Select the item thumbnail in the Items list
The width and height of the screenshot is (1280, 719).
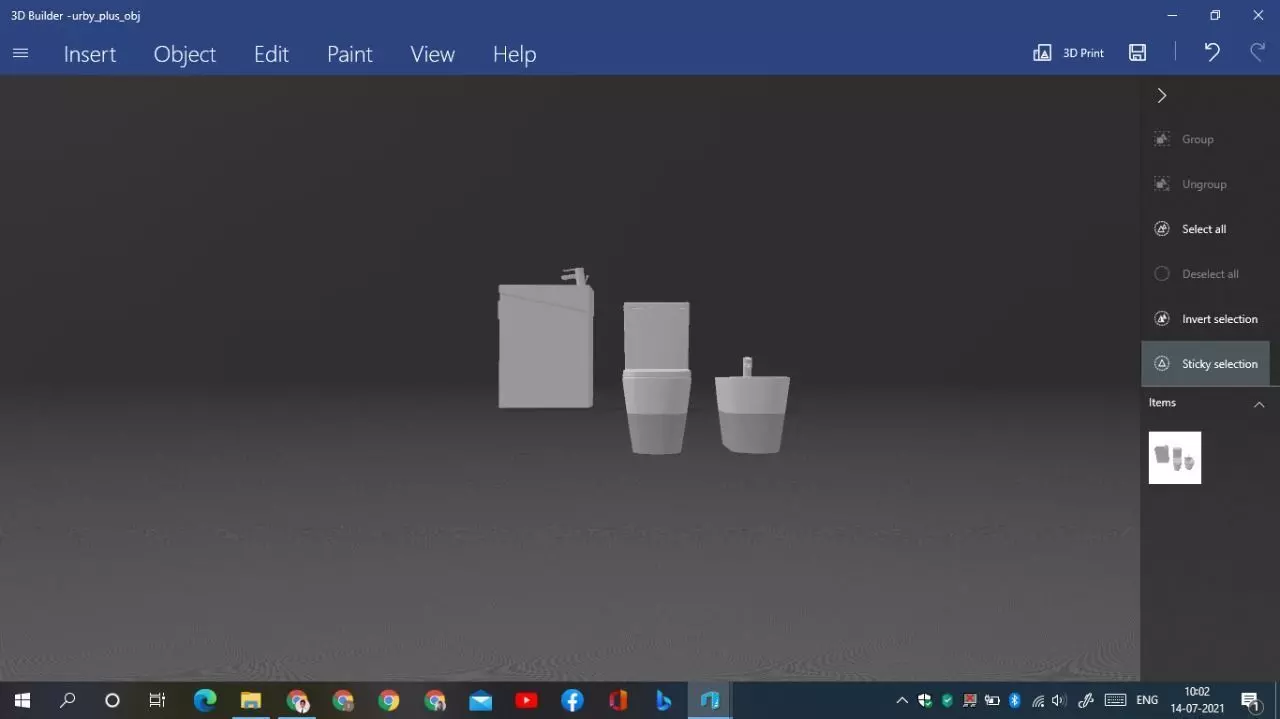tap(1175, 458)
